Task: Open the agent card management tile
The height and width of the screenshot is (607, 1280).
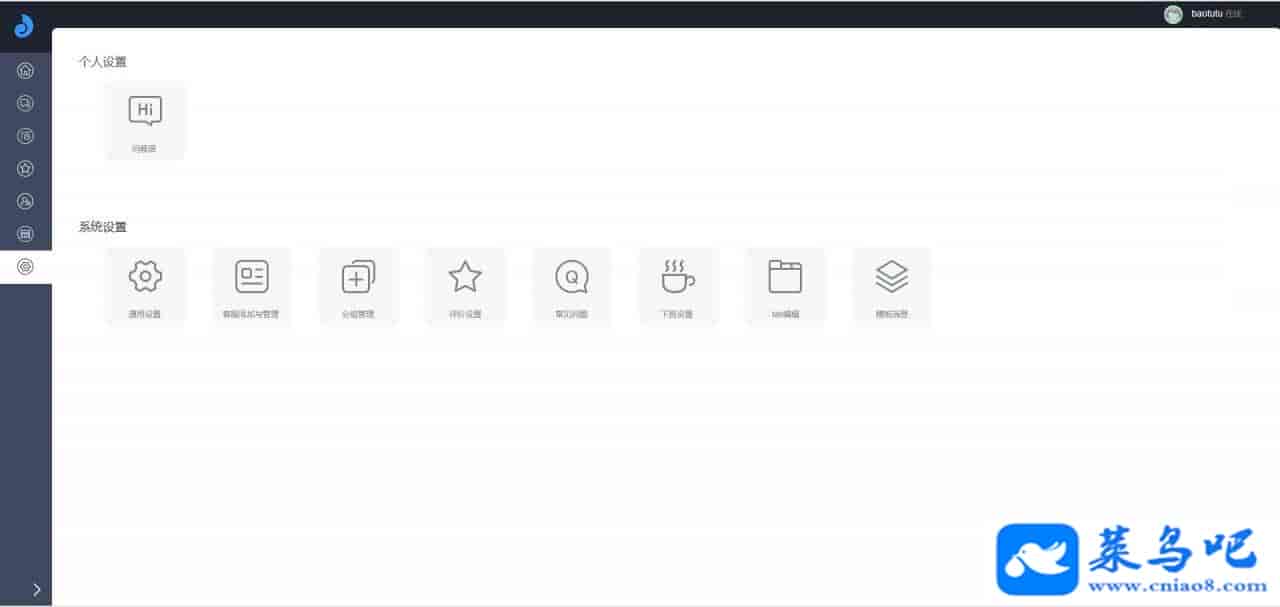Action: click(x=252, y=287)
